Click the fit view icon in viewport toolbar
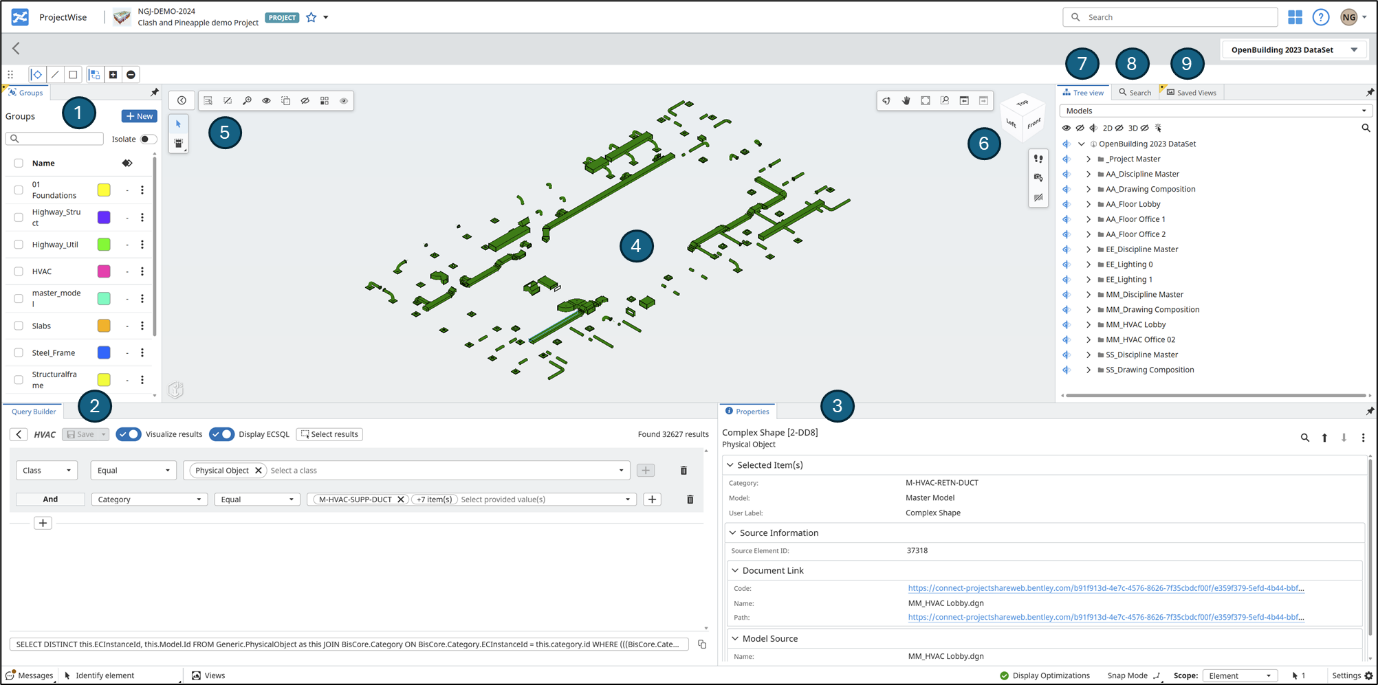 925,101
